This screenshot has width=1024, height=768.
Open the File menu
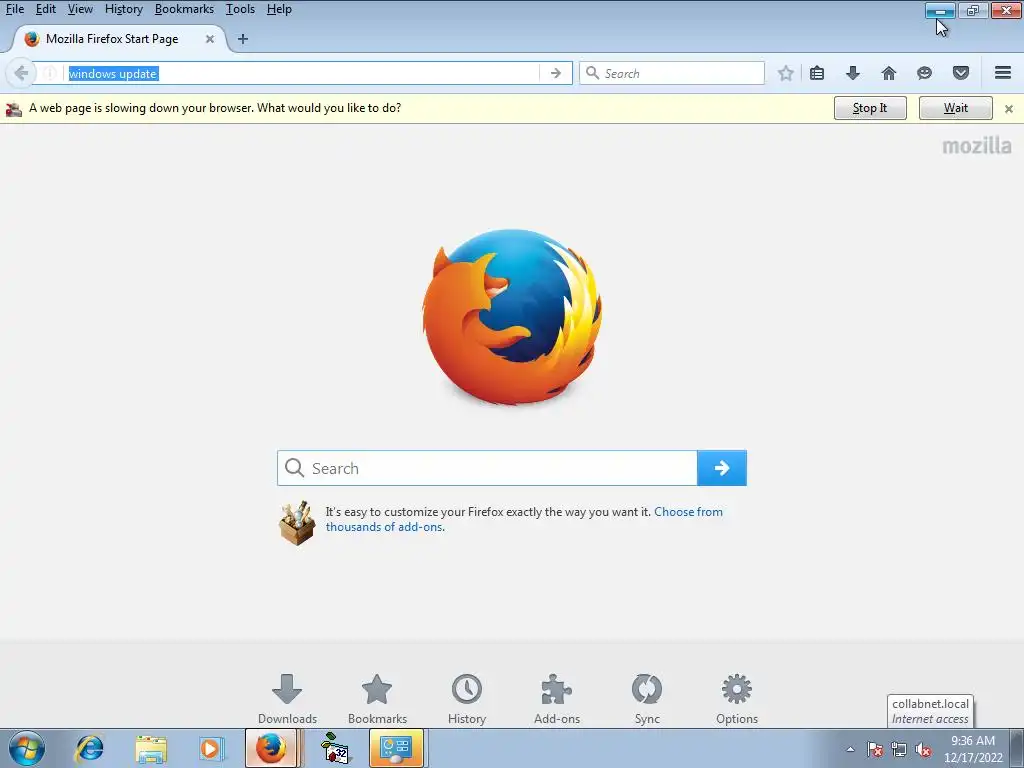click(x=14, y=9)
